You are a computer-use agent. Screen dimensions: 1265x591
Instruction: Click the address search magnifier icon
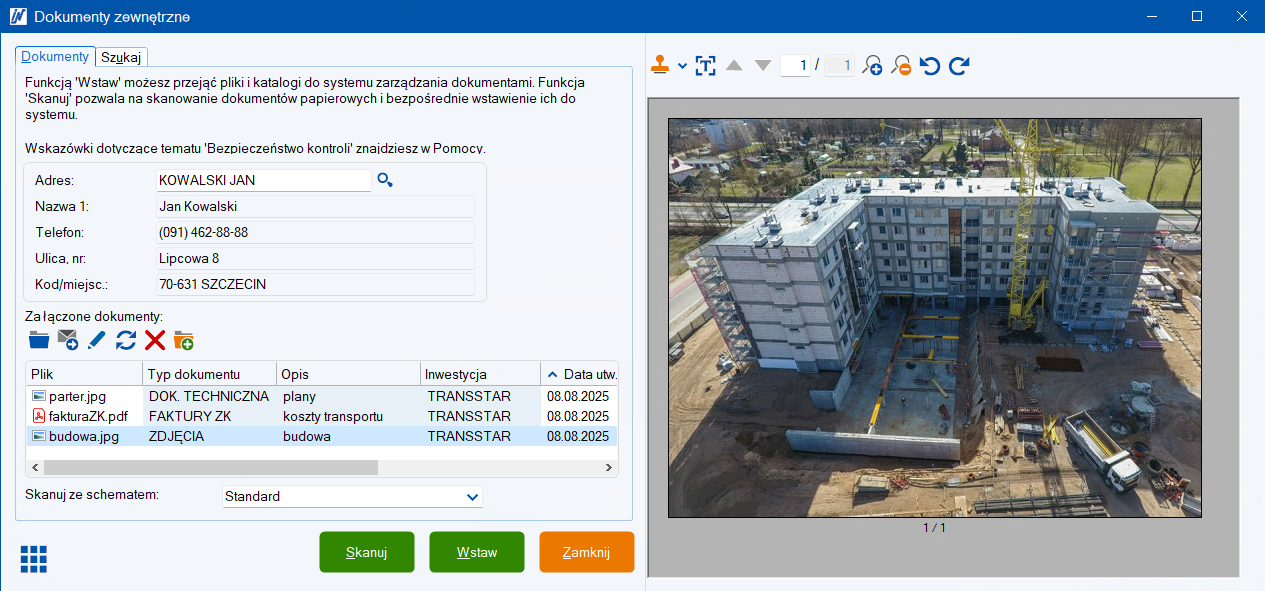point(385,180)
